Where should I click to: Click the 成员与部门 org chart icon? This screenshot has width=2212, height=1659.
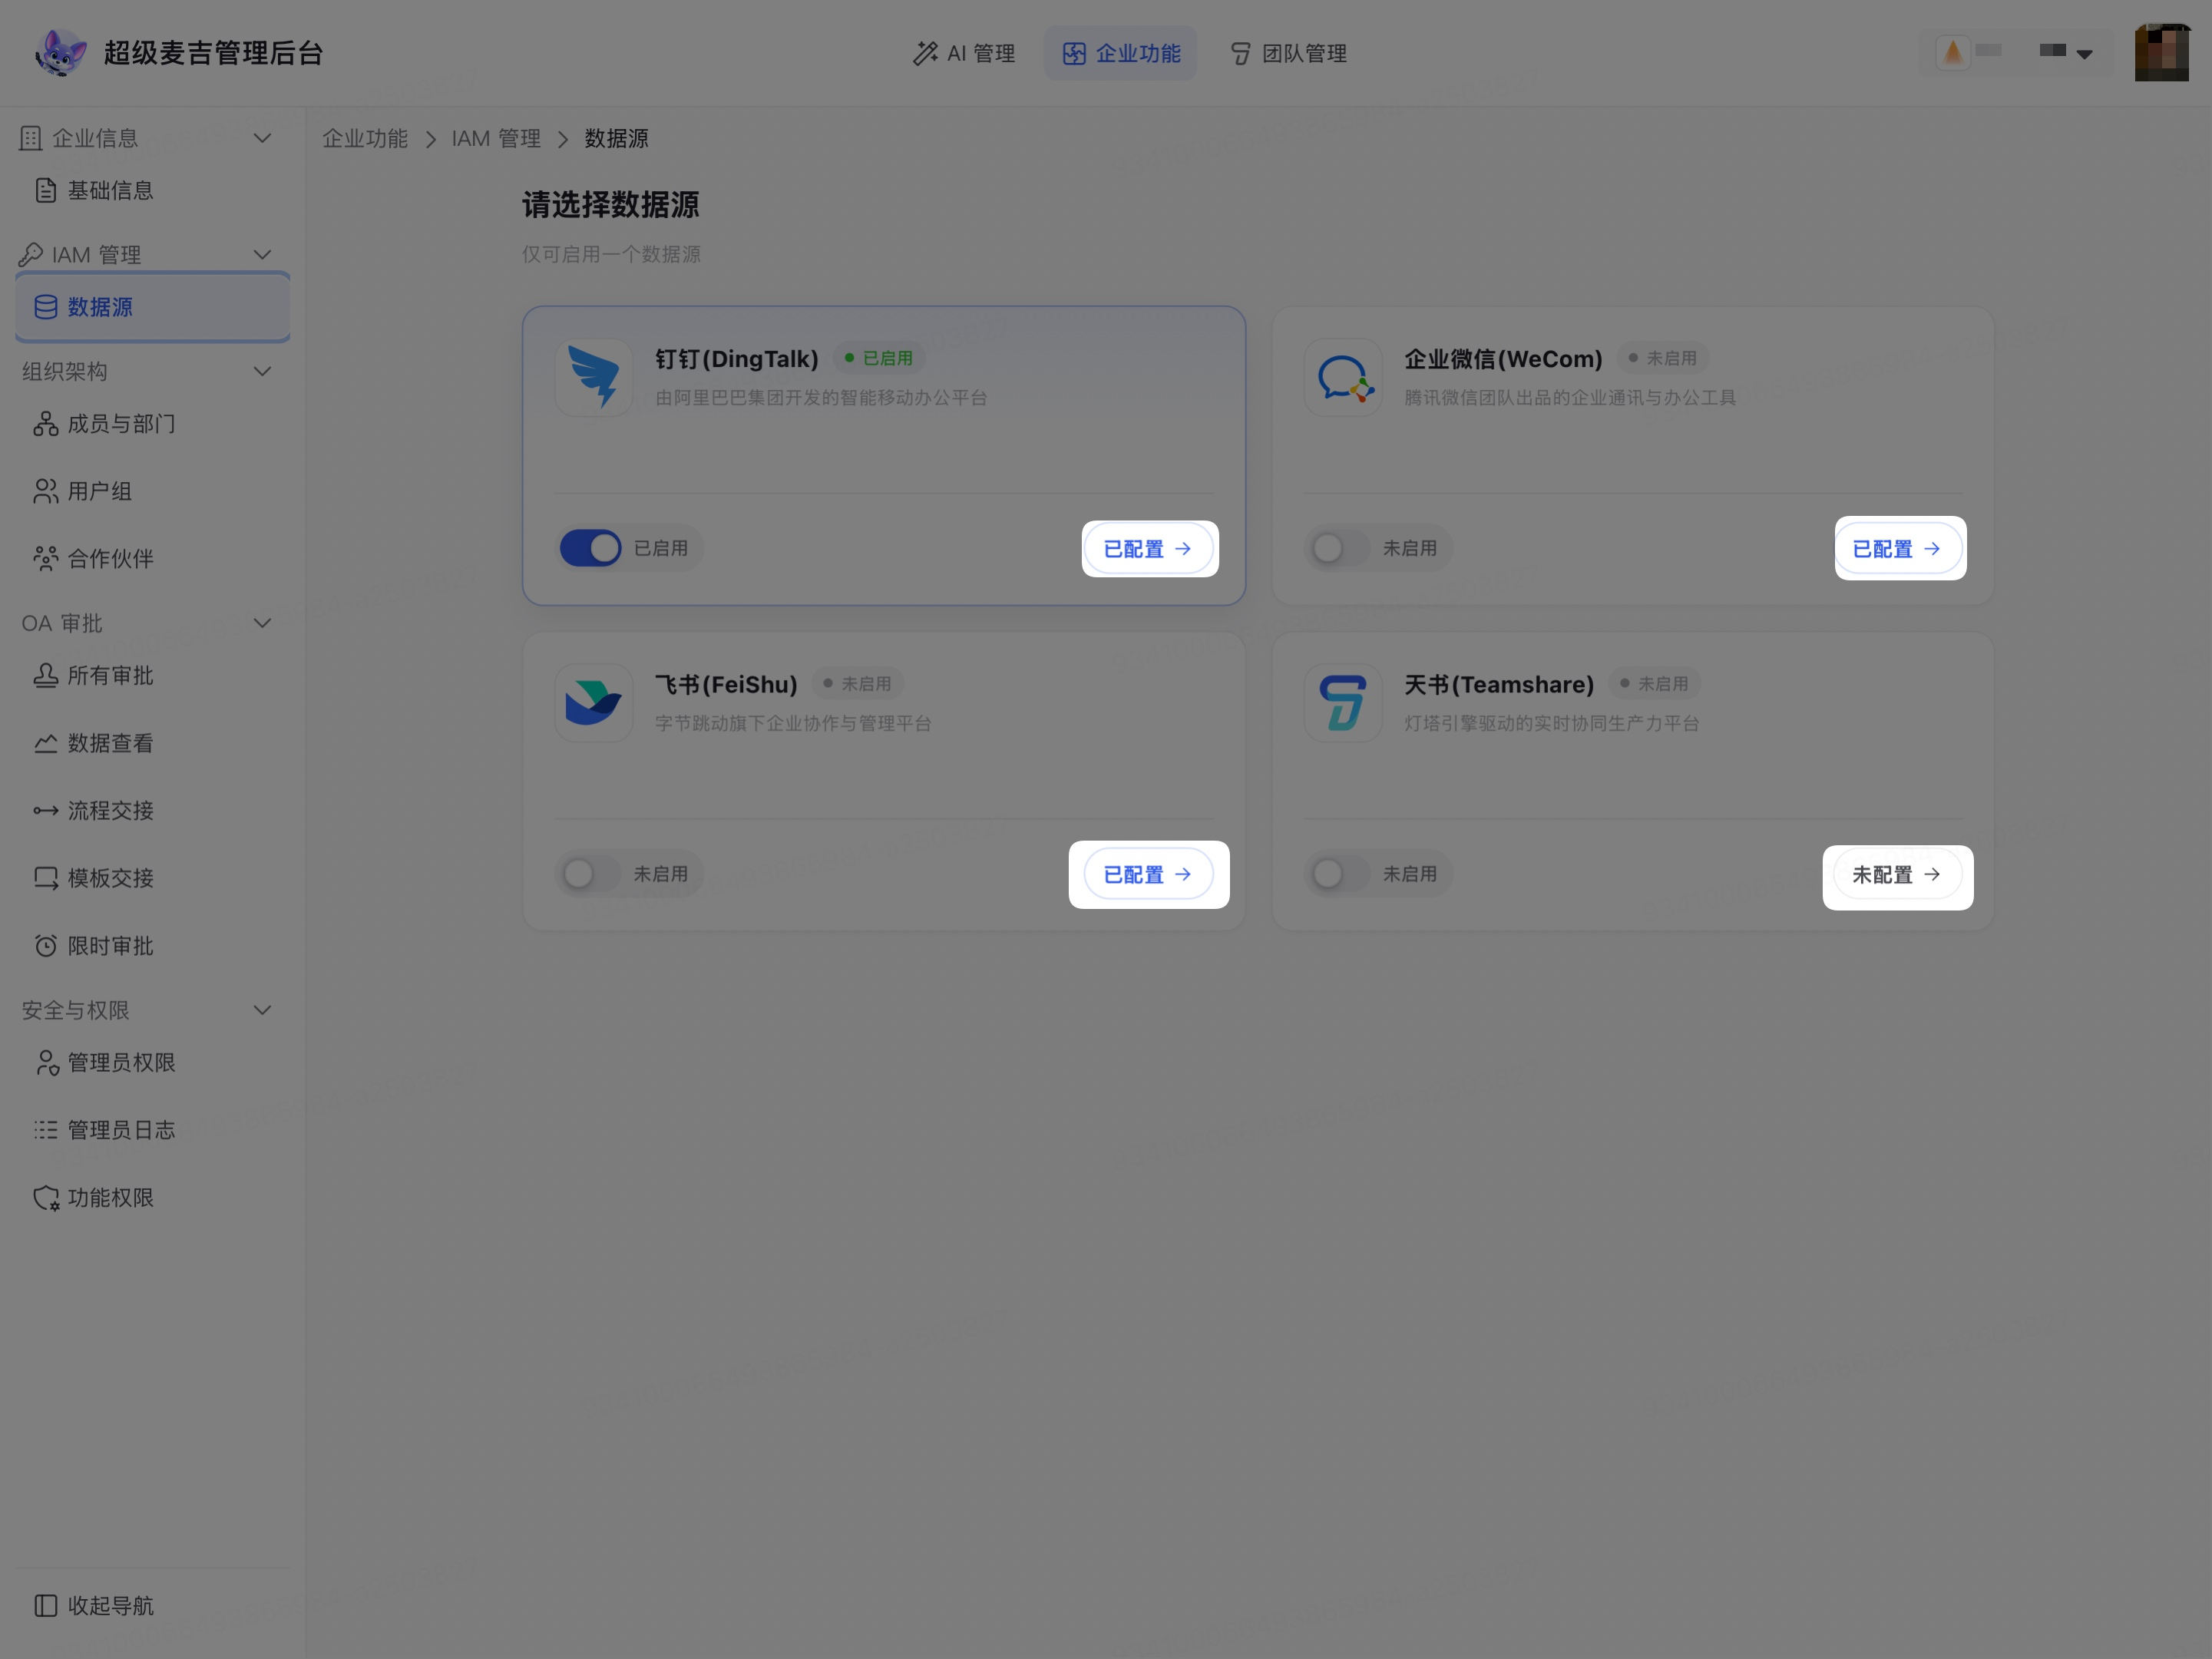click(x=45, y=424)
